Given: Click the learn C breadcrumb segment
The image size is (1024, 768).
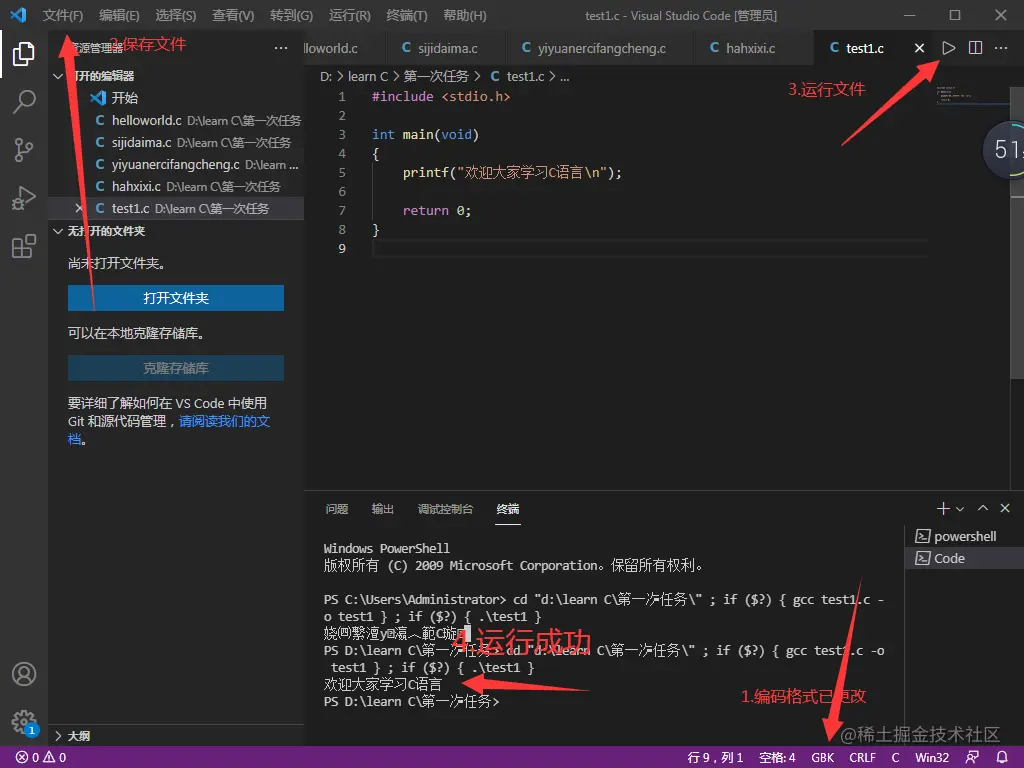Looking at the screenshot, I should [368, 76].
